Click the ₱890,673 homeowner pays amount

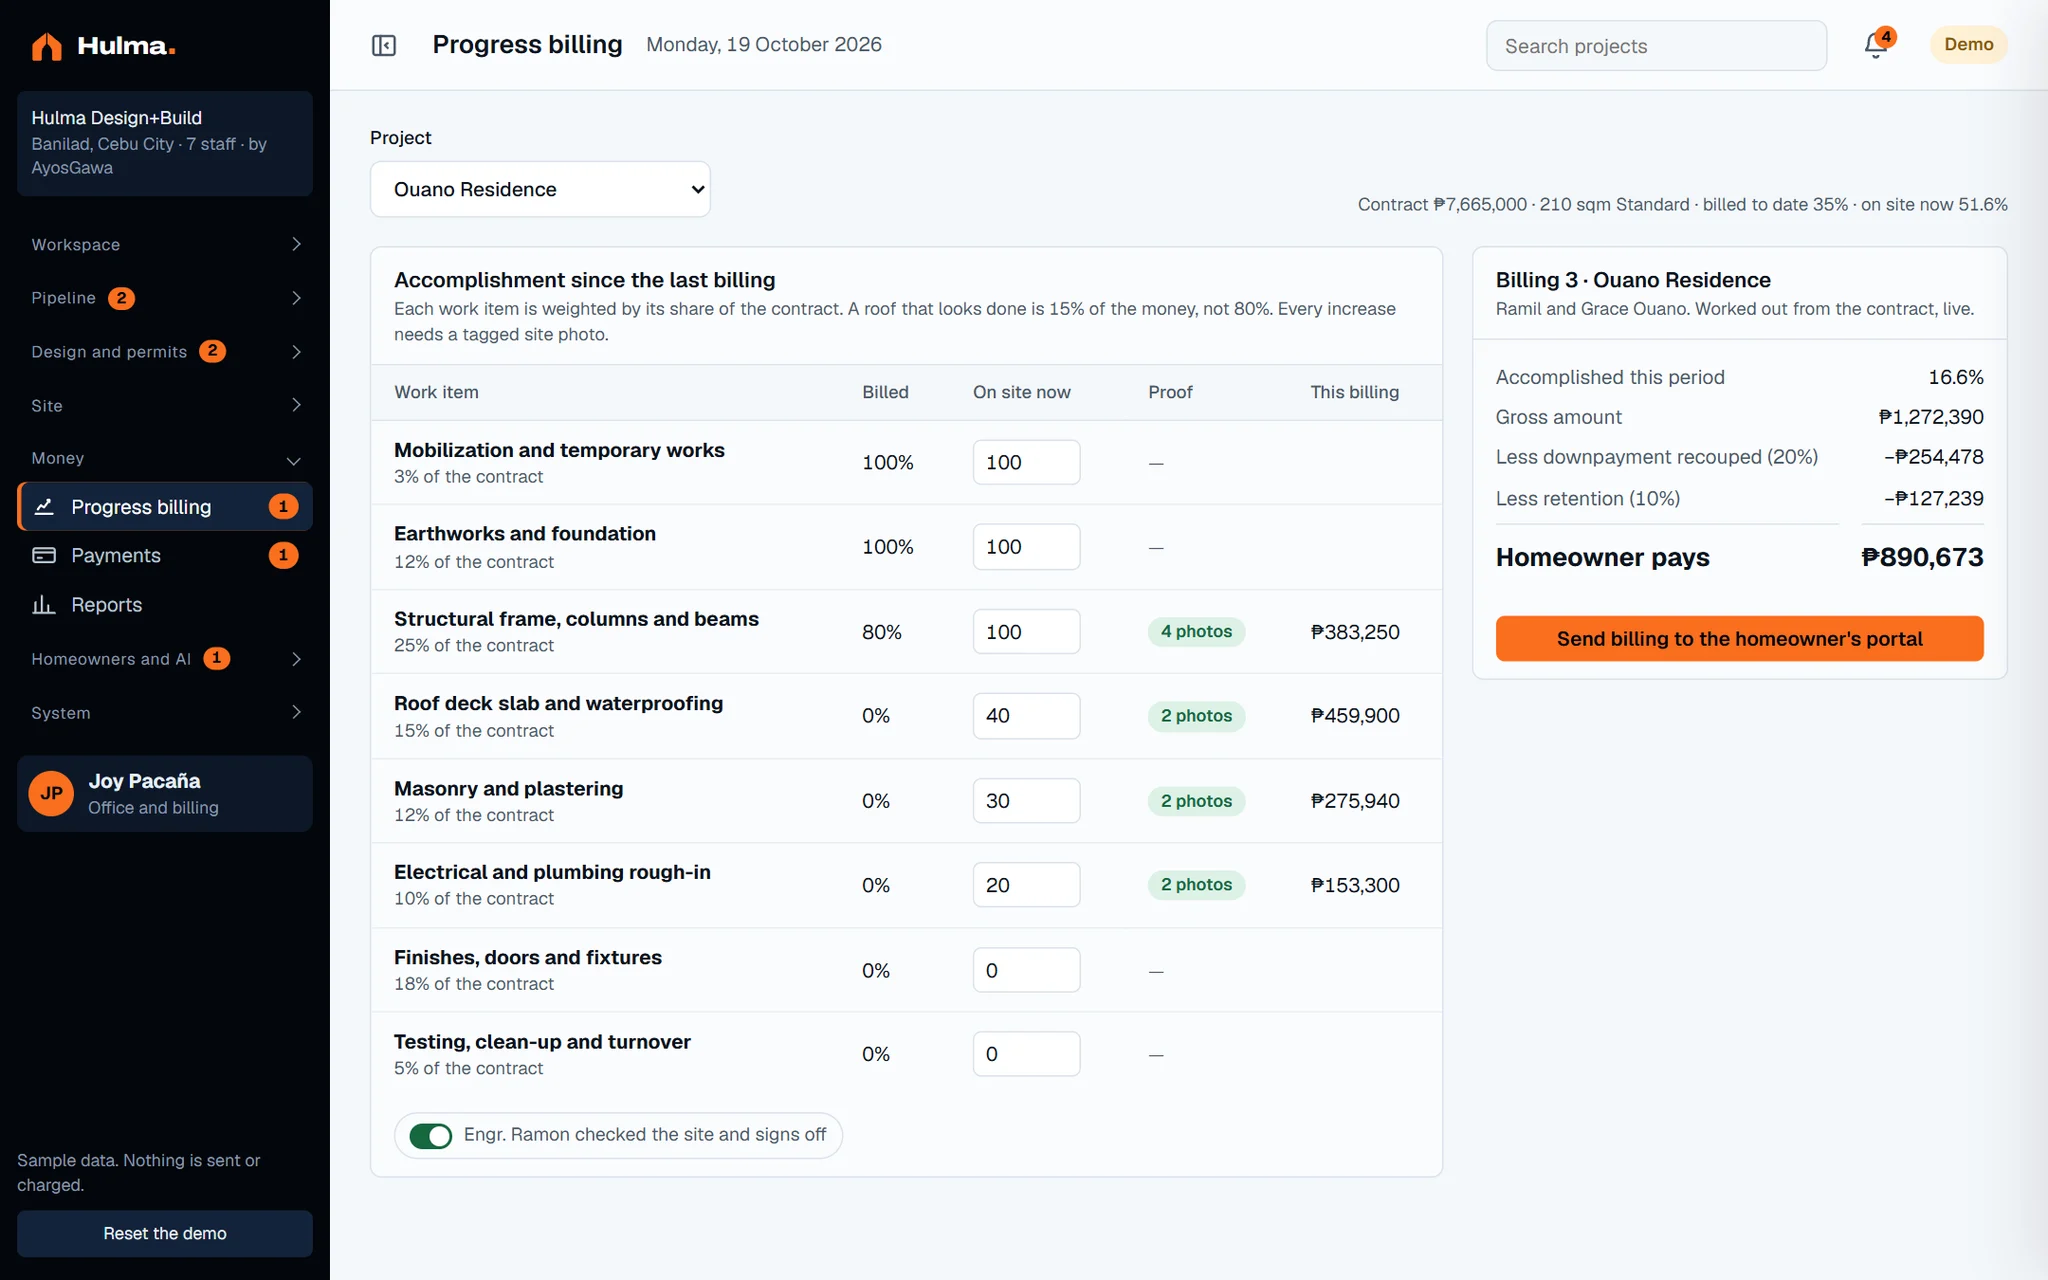pos(1922,557)
